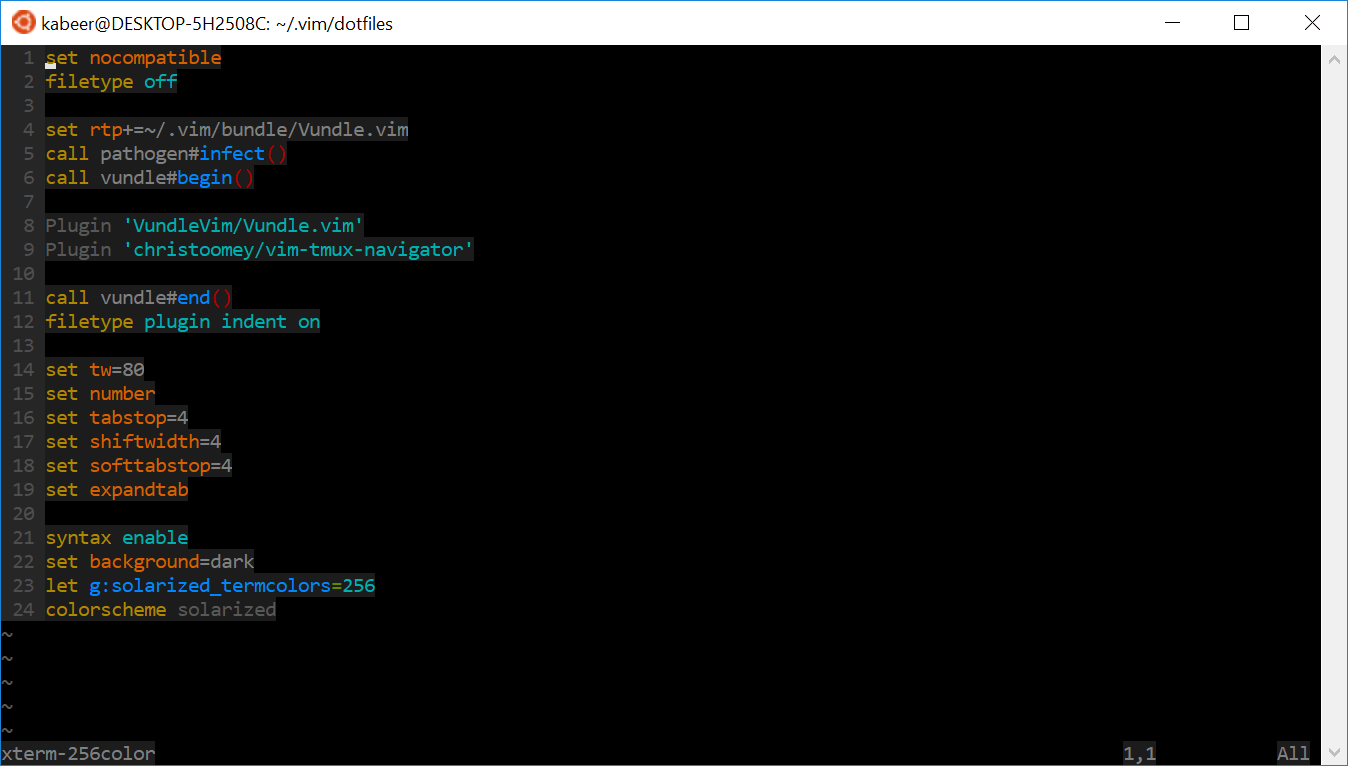
Task: Place cursor on 'let g:solarized_termcolors=256'
Action: click(210, 586)
